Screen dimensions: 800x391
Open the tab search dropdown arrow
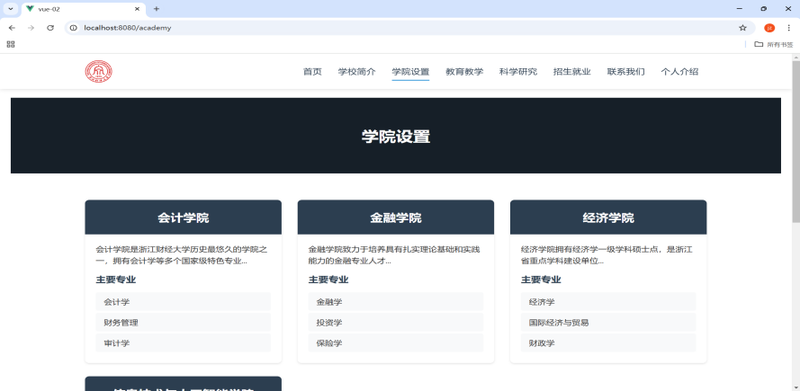(11, 9)
